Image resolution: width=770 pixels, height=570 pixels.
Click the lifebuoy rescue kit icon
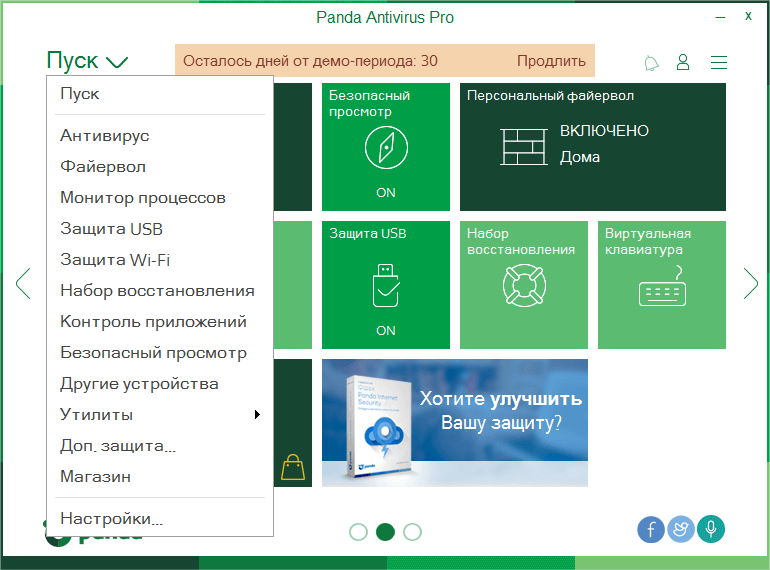(x=524, y=286)
